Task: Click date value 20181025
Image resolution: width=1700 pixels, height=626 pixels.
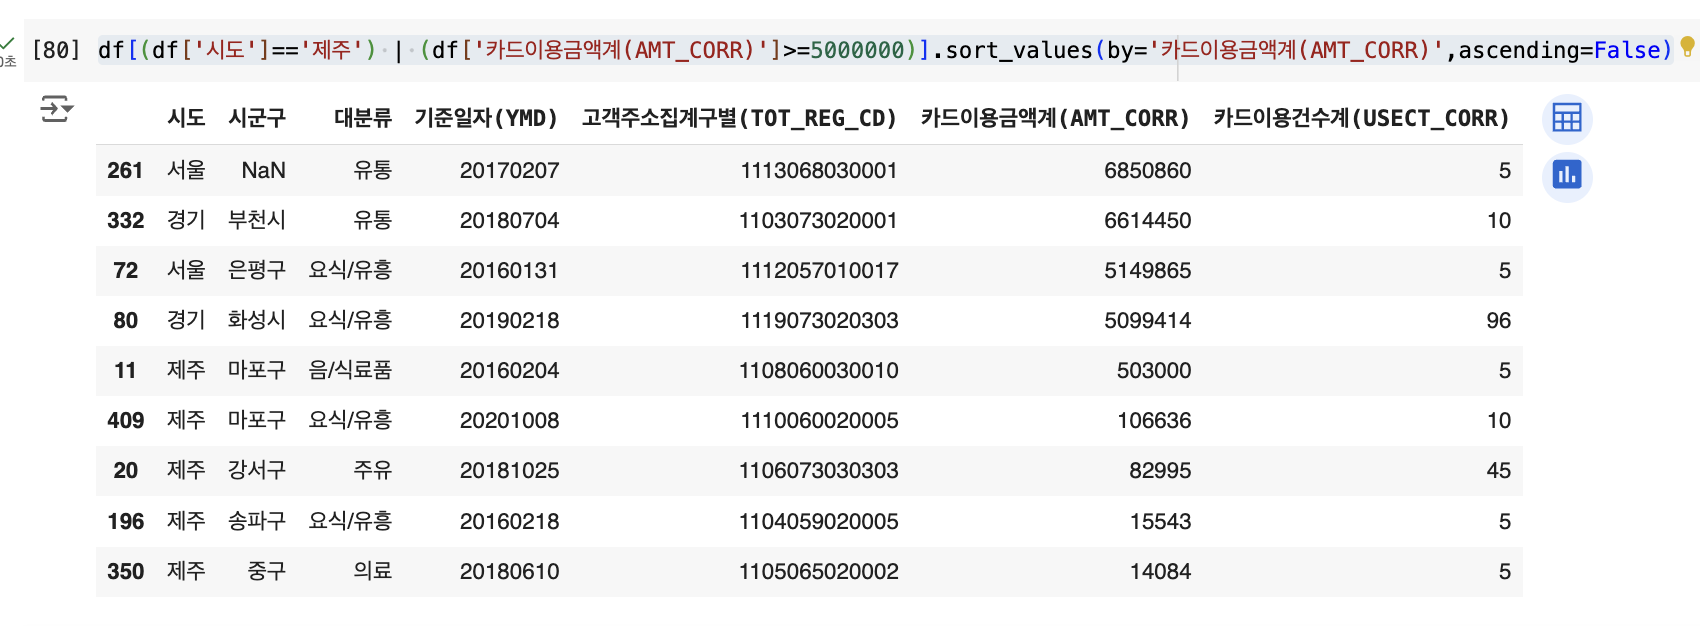Action: (x=509, y=470)
